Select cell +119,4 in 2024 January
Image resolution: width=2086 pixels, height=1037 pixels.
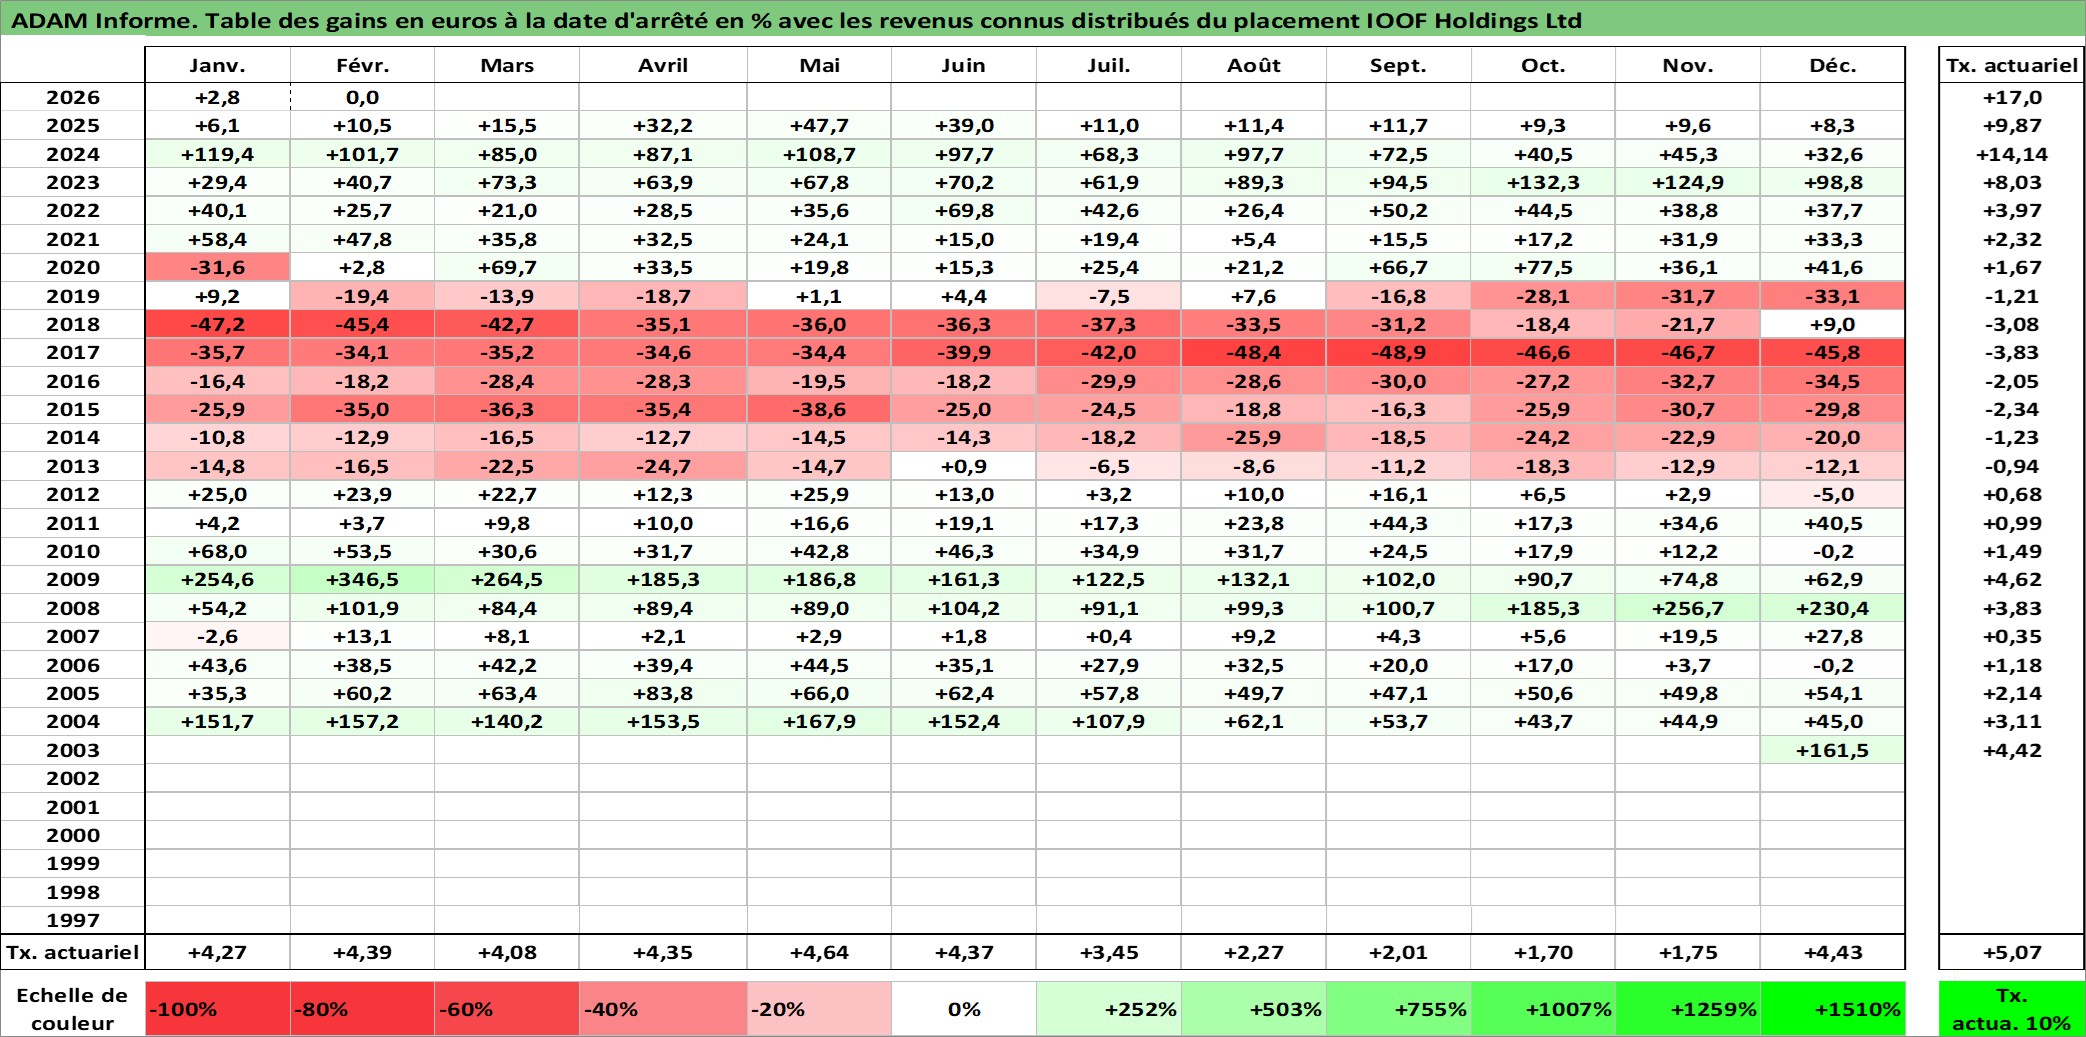[x=218, y=154]
